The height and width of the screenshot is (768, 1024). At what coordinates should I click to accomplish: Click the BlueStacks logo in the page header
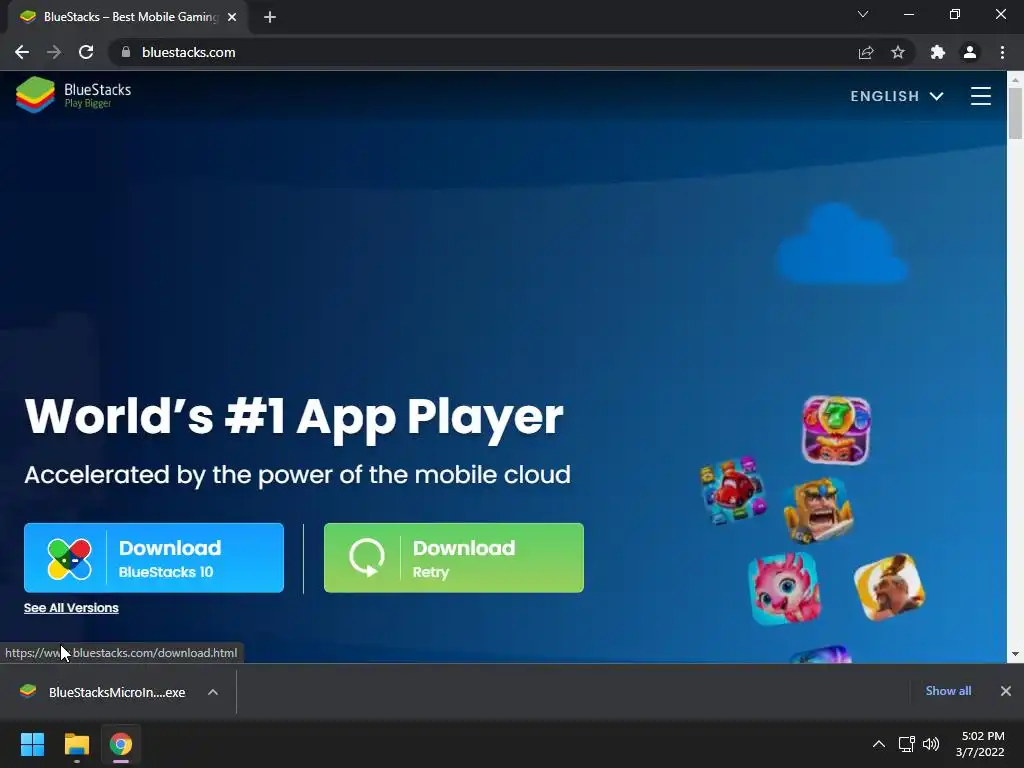pos(73,95)
